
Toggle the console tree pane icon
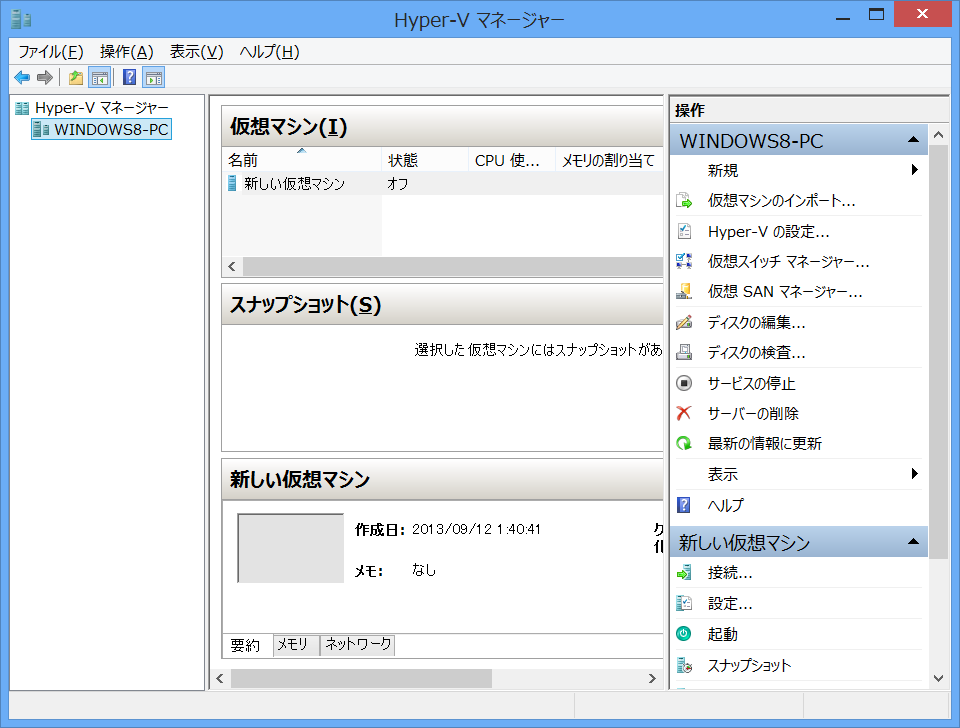coord(100,78)
